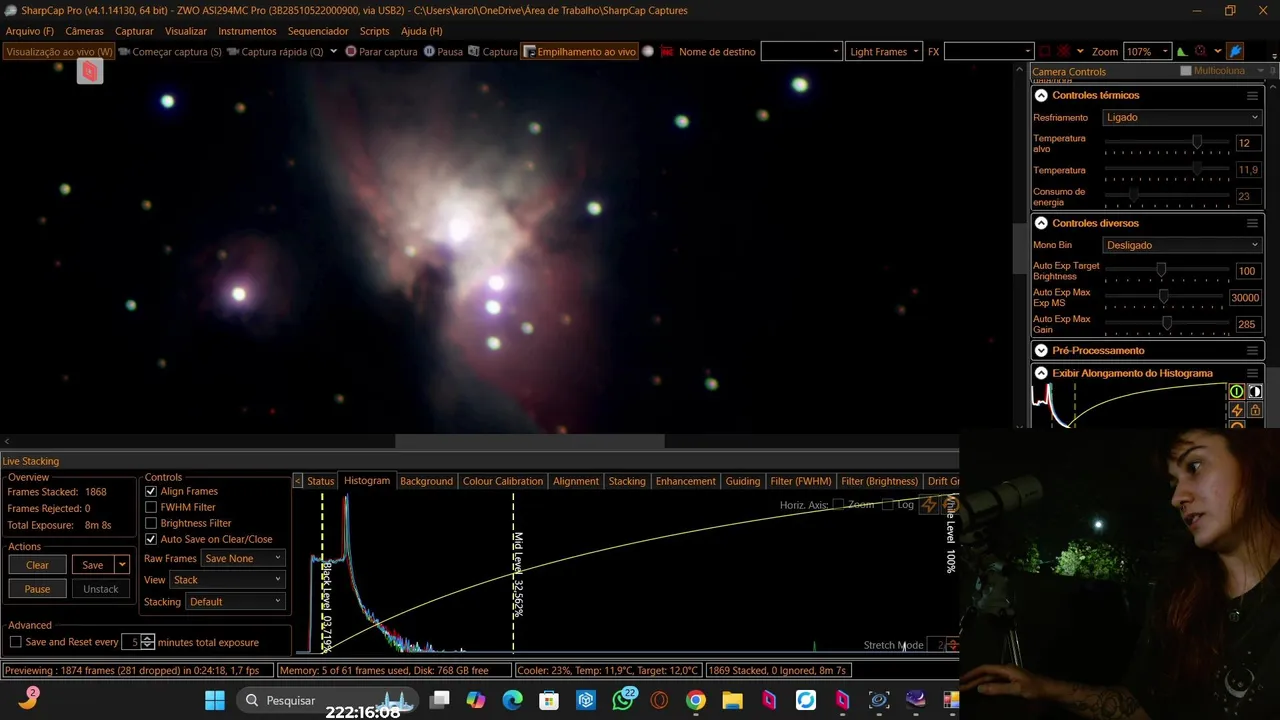
Task: Open Microsoft Store from the taskbar
Action: 549,700
